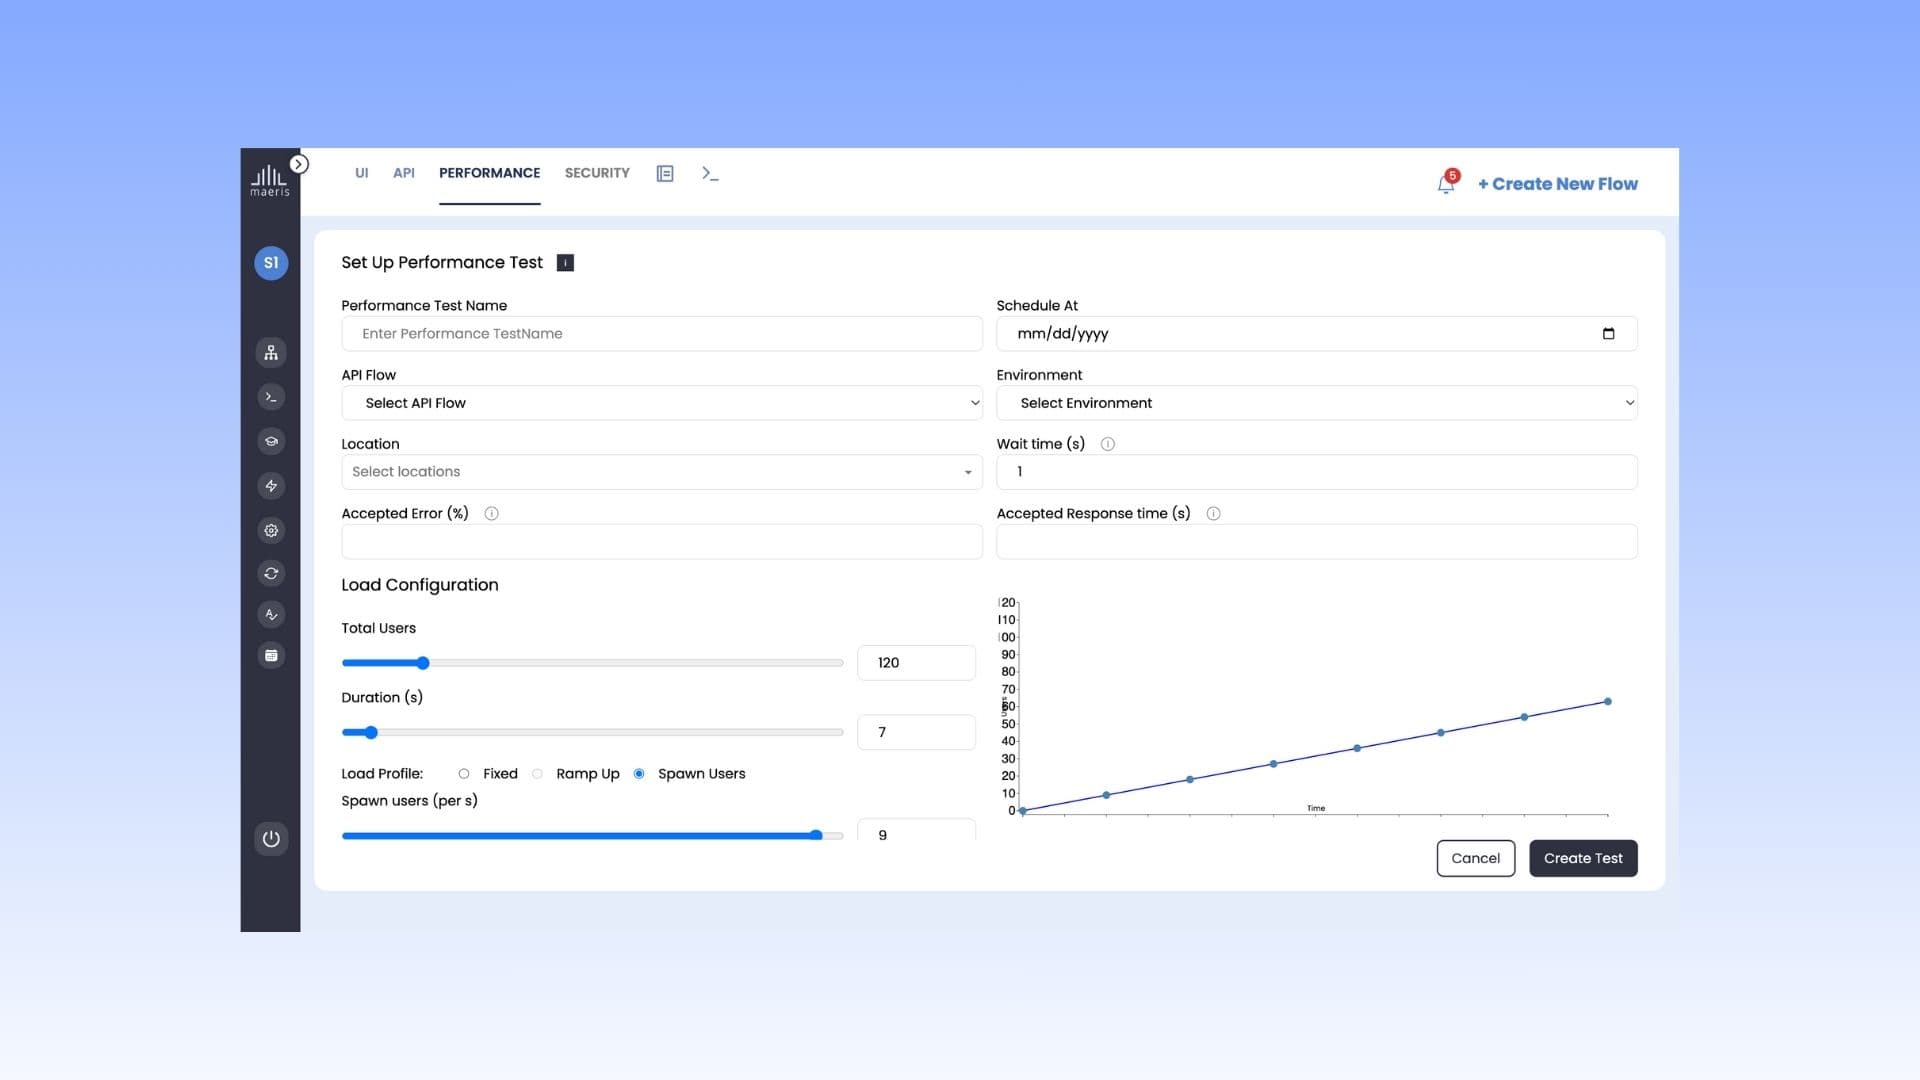Click the logout power icon at bottom

[271, 839]
